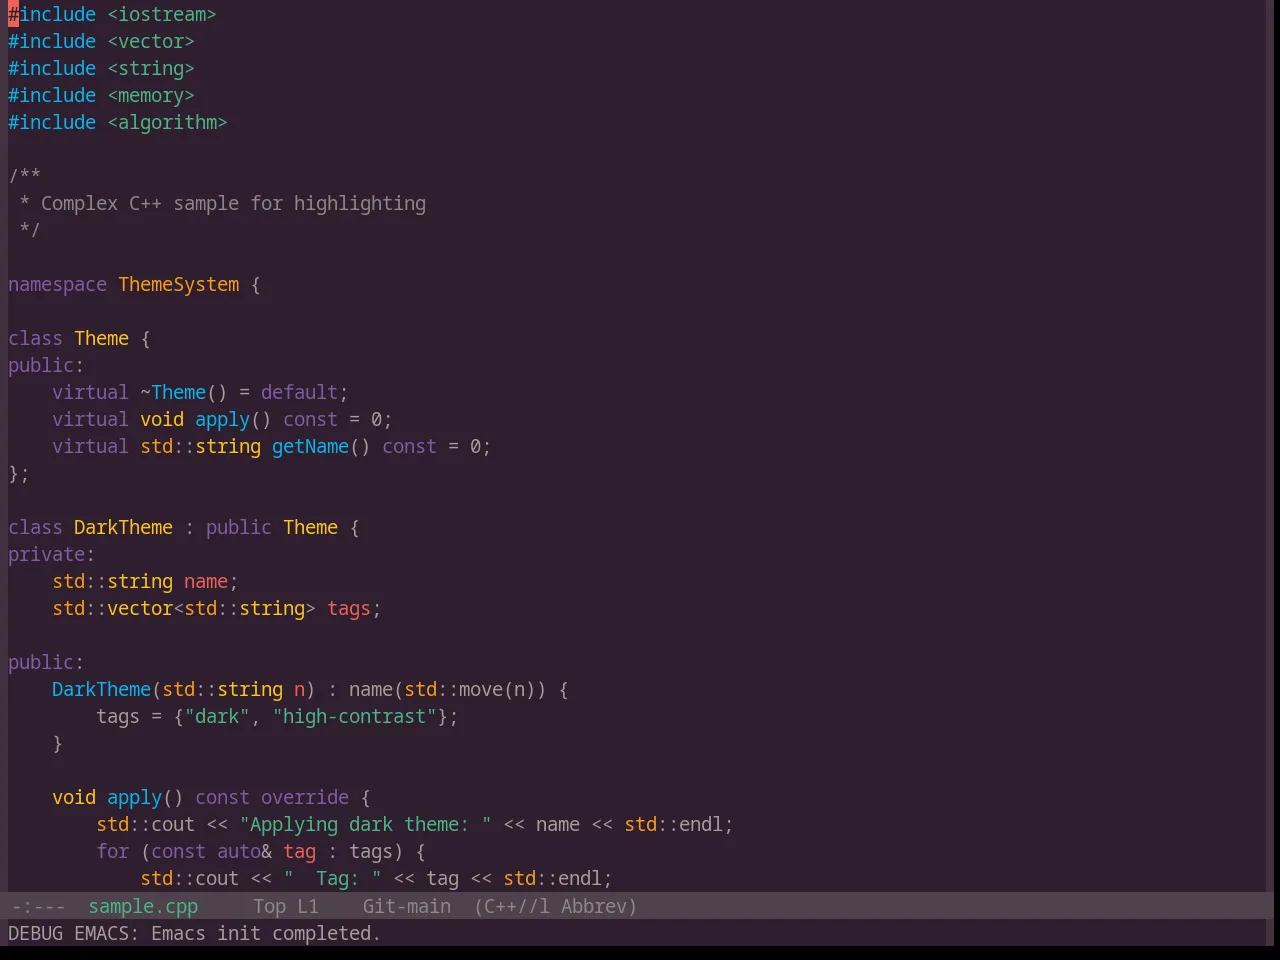Click 'default' in the destructor line
The height and width of the screenshot is (960, 1280).
(x=299, y=392)
